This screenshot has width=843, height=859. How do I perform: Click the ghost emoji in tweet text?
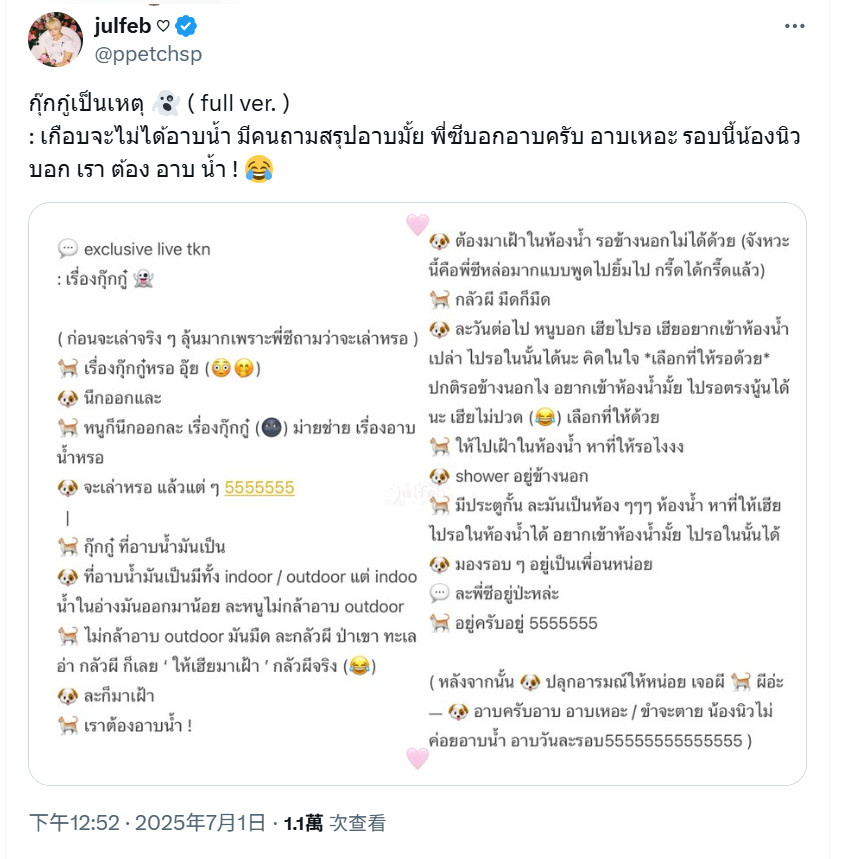165,104
